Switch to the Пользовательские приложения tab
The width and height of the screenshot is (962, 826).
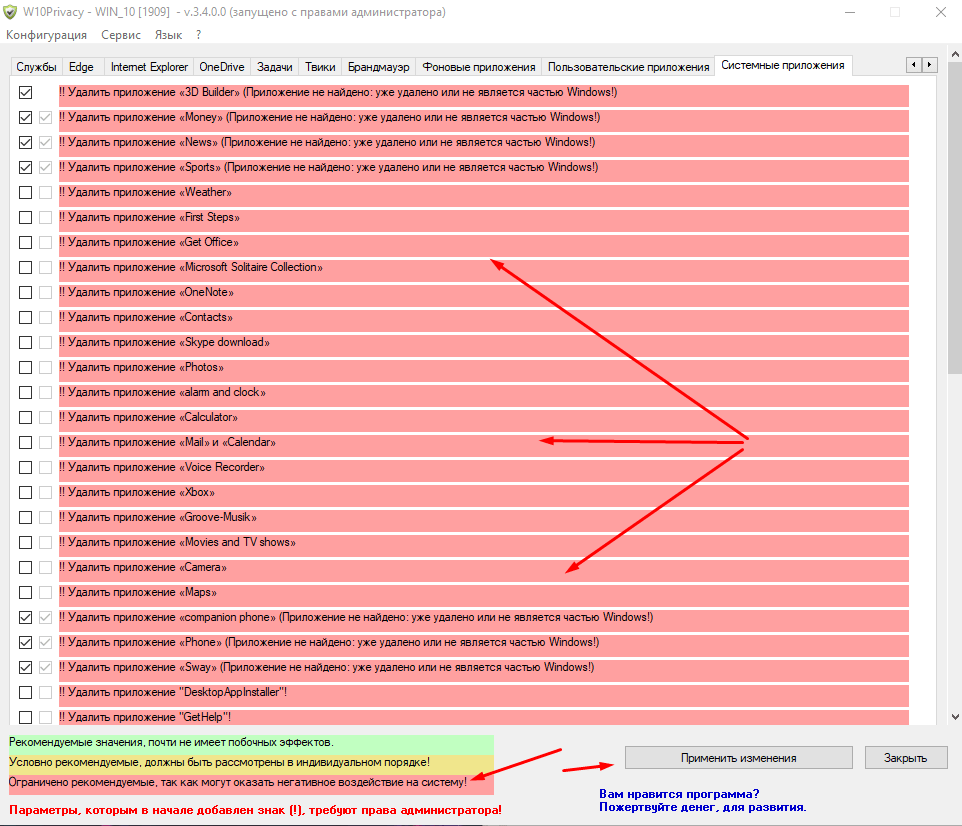[628, 67]
